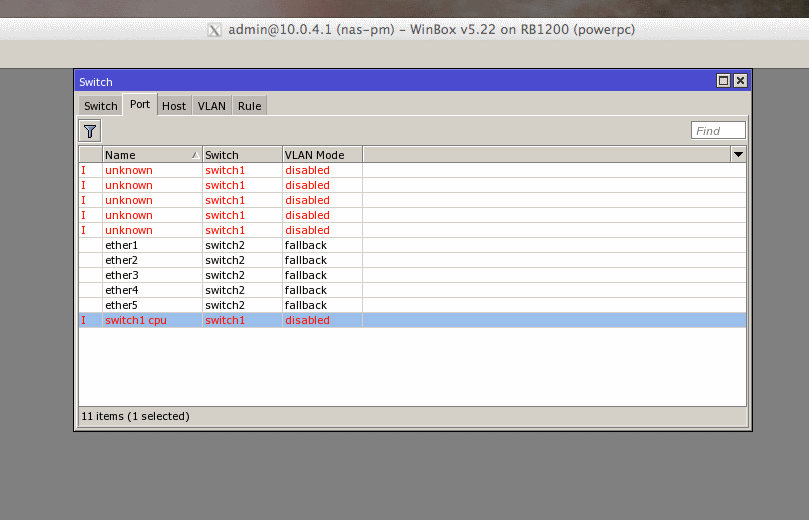Open the columns dropdown arrow

tap(738, 154)
